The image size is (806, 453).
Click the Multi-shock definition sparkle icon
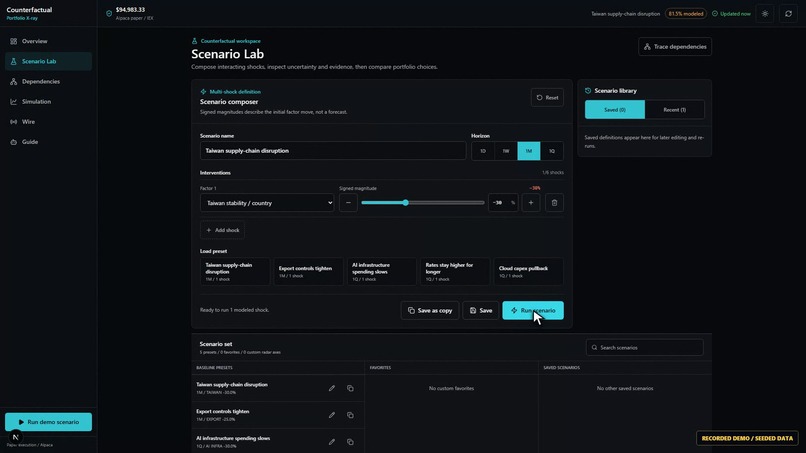point(204,92)
